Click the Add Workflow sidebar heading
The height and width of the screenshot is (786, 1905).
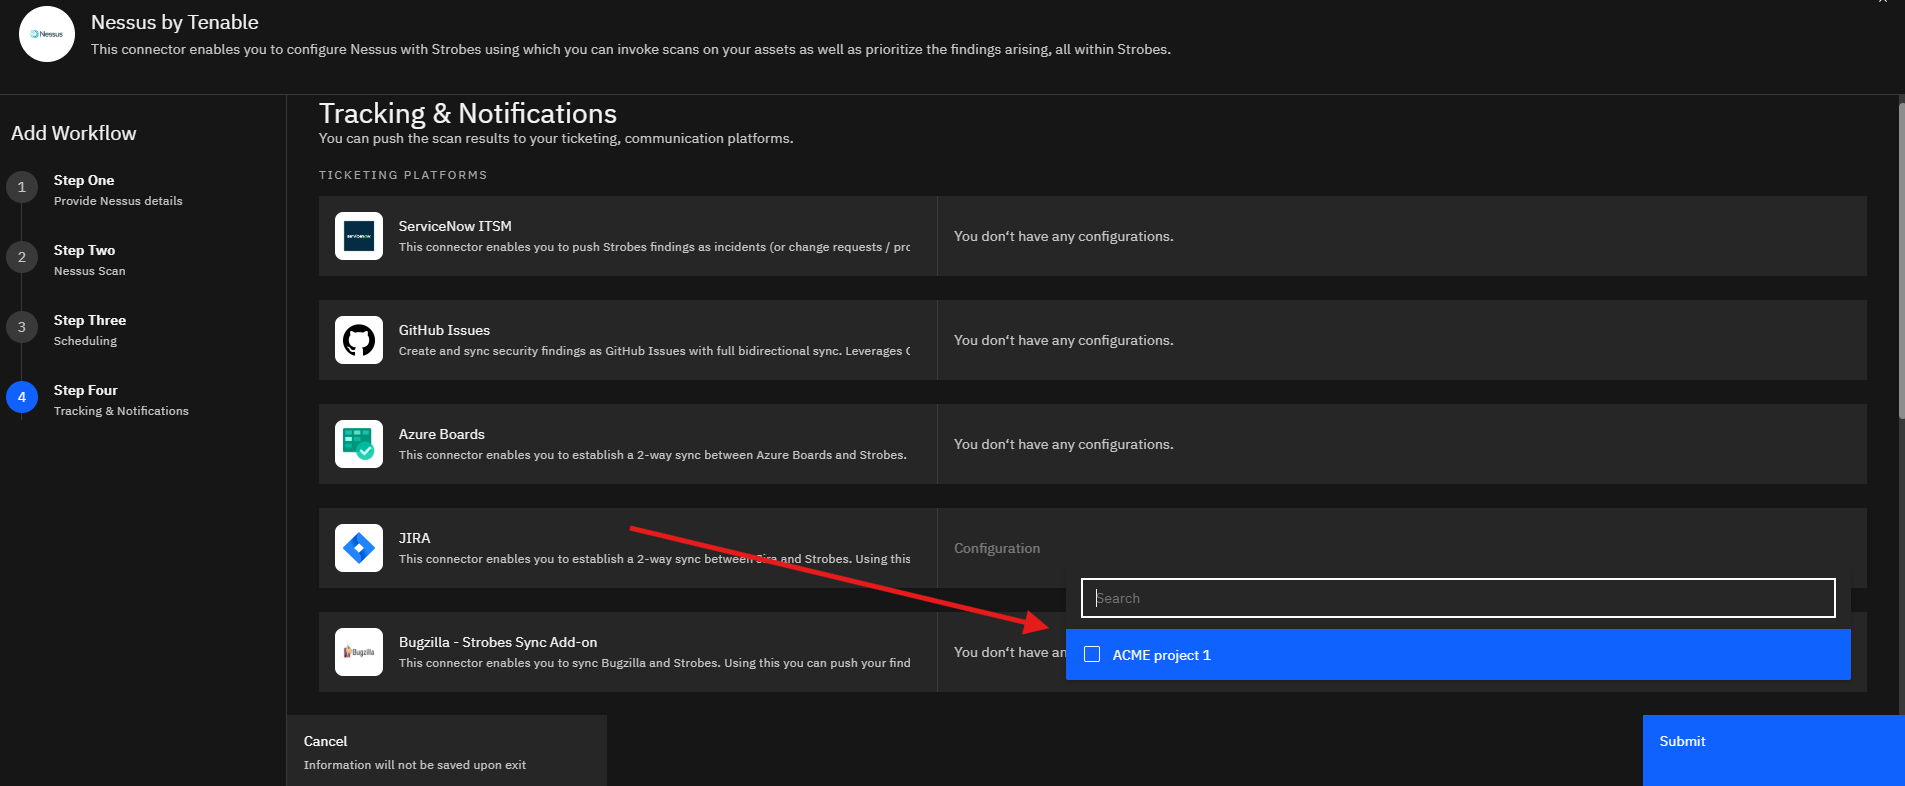74,133
